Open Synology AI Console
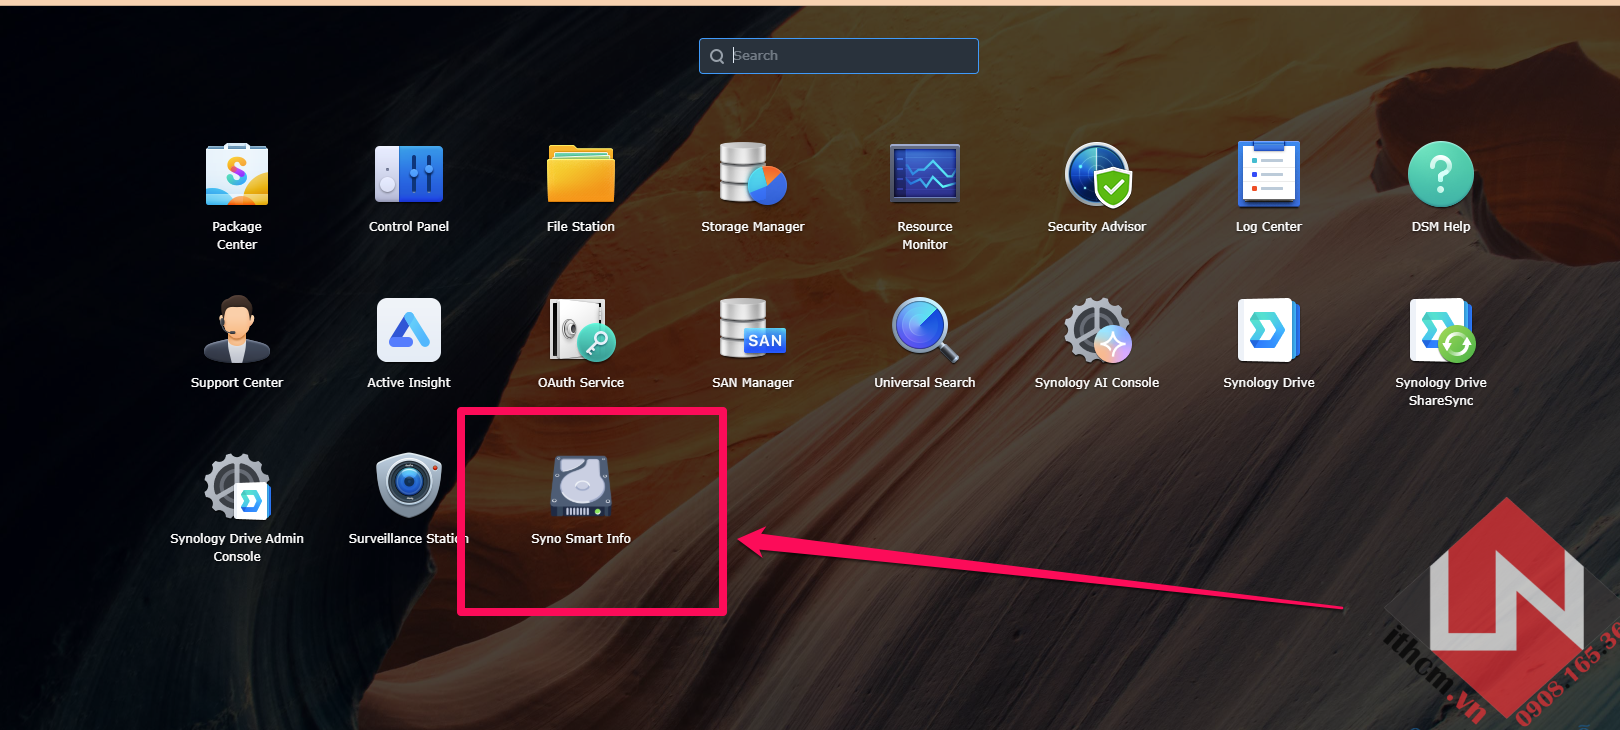Viewport: 1620px width, 730px height. 1097,330
